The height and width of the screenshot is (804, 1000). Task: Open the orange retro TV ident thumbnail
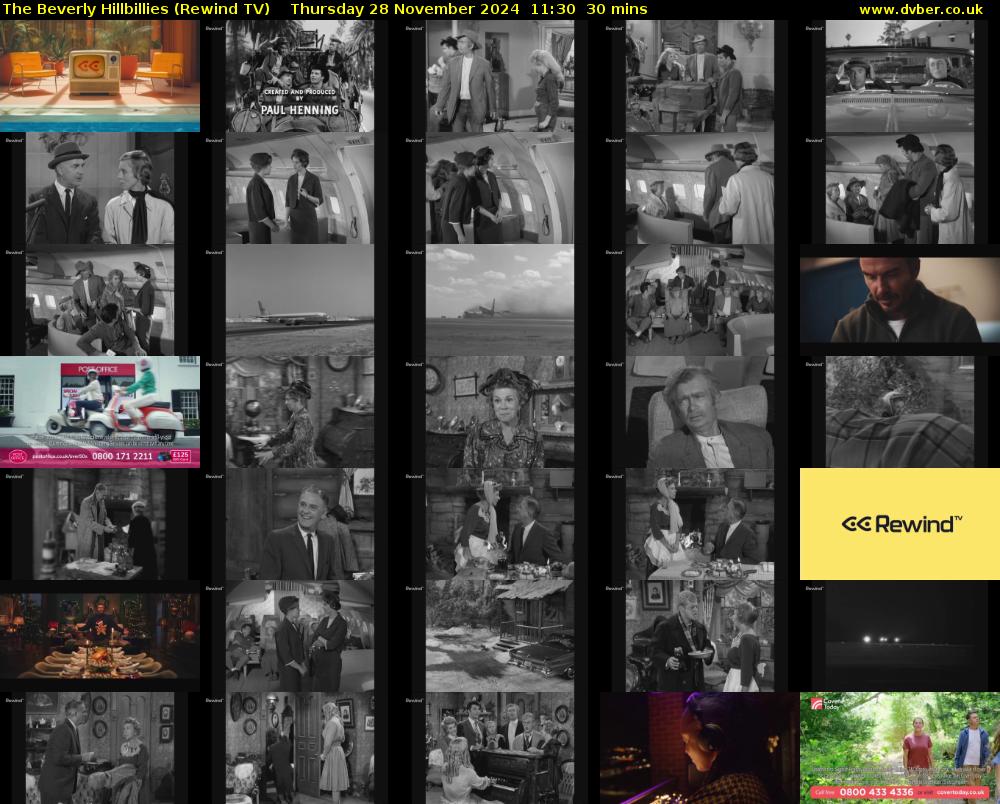tap(99, 76)
